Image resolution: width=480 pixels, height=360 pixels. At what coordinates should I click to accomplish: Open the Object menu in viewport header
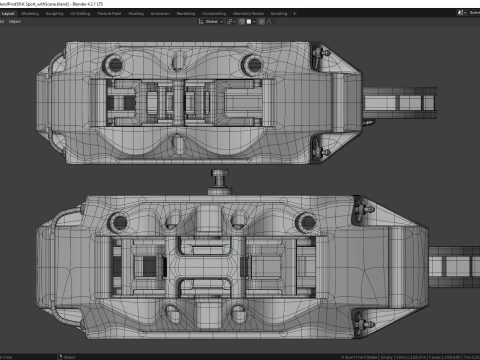coord(15,22)
